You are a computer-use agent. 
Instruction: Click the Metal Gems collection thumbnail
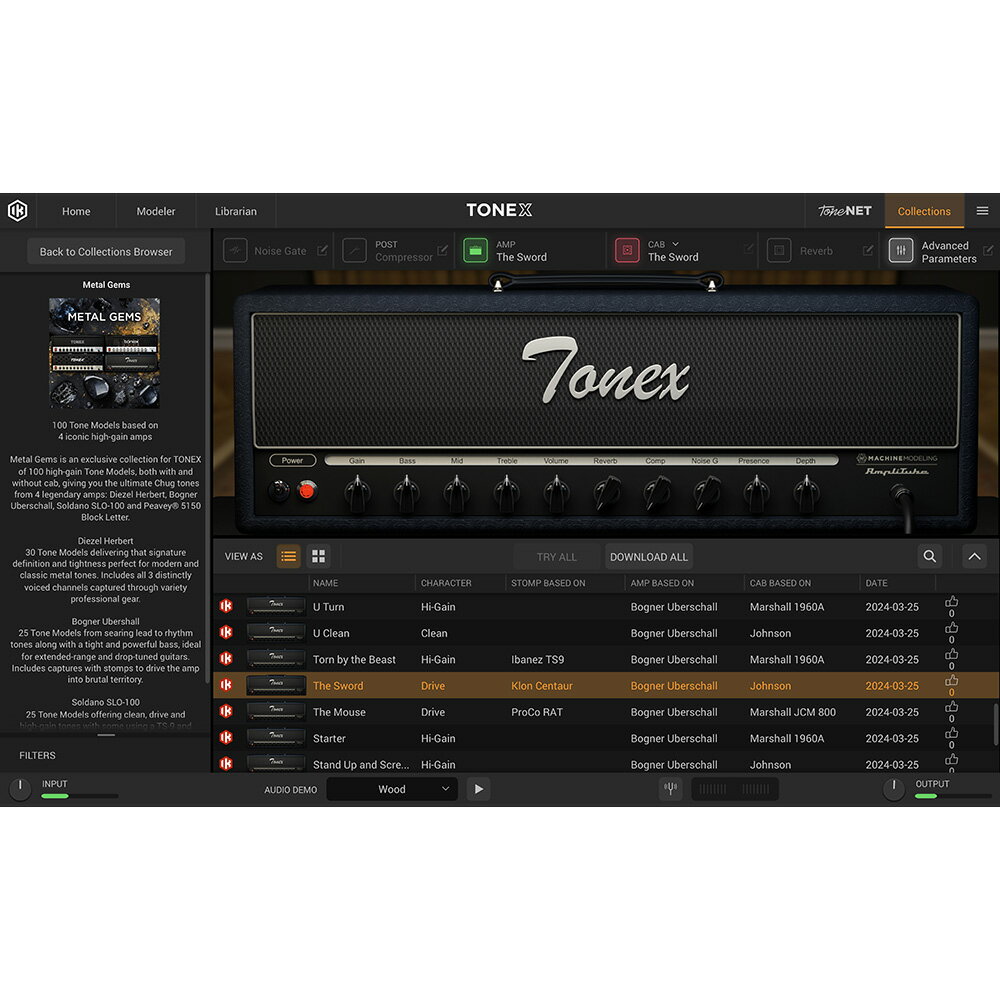[x=105, y=353]
